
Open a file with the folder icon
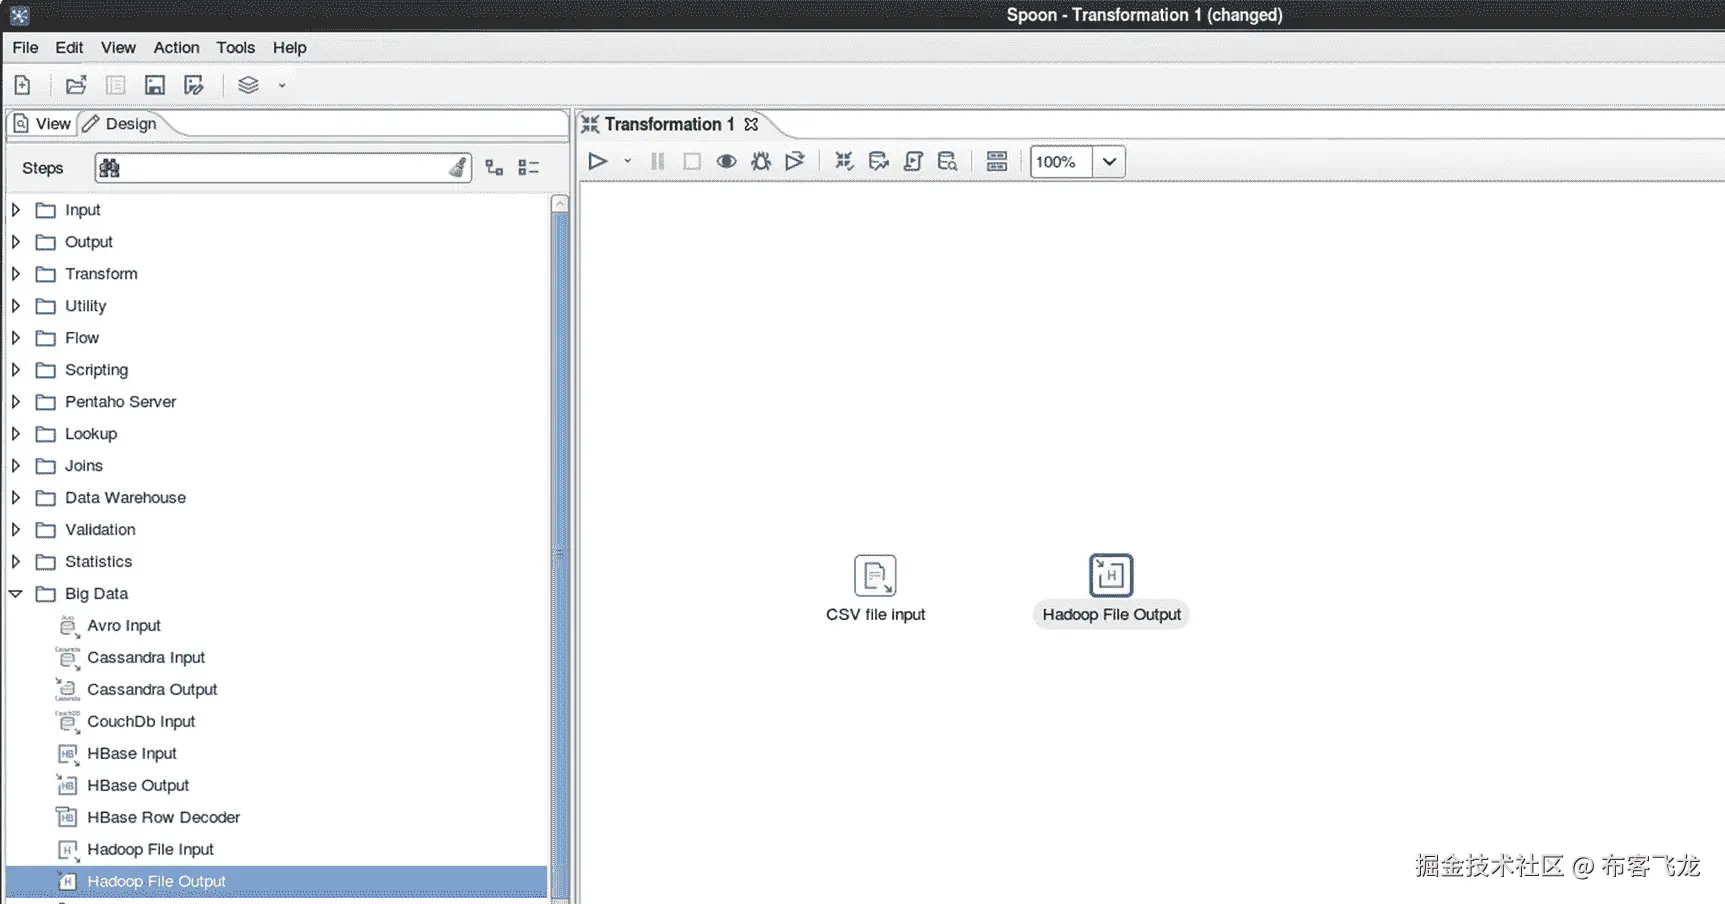[x=76, y=85]
